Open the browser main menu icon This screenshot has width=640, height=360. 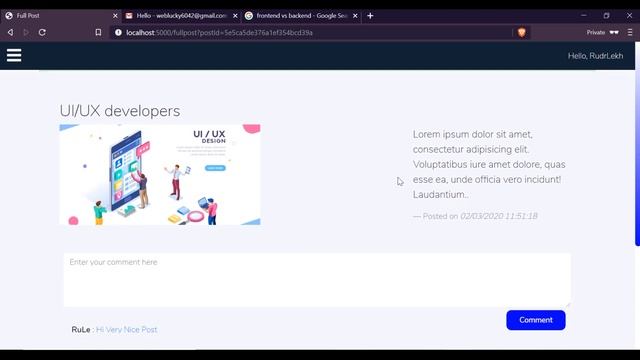tap(630, 32)
